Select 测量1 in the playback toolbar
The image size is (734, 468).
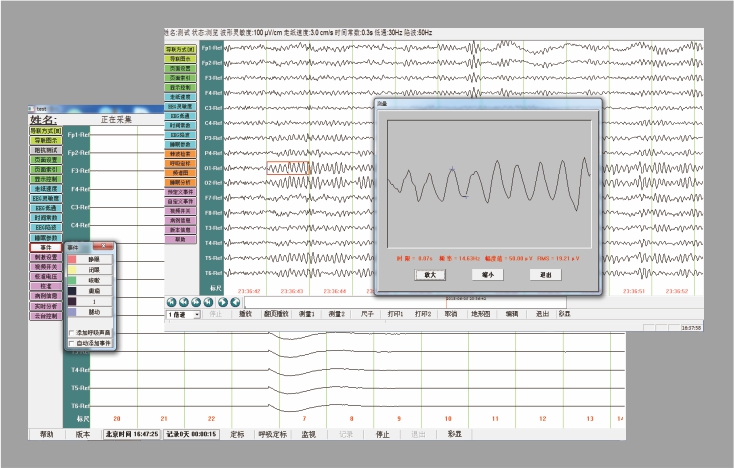(305, 313)
